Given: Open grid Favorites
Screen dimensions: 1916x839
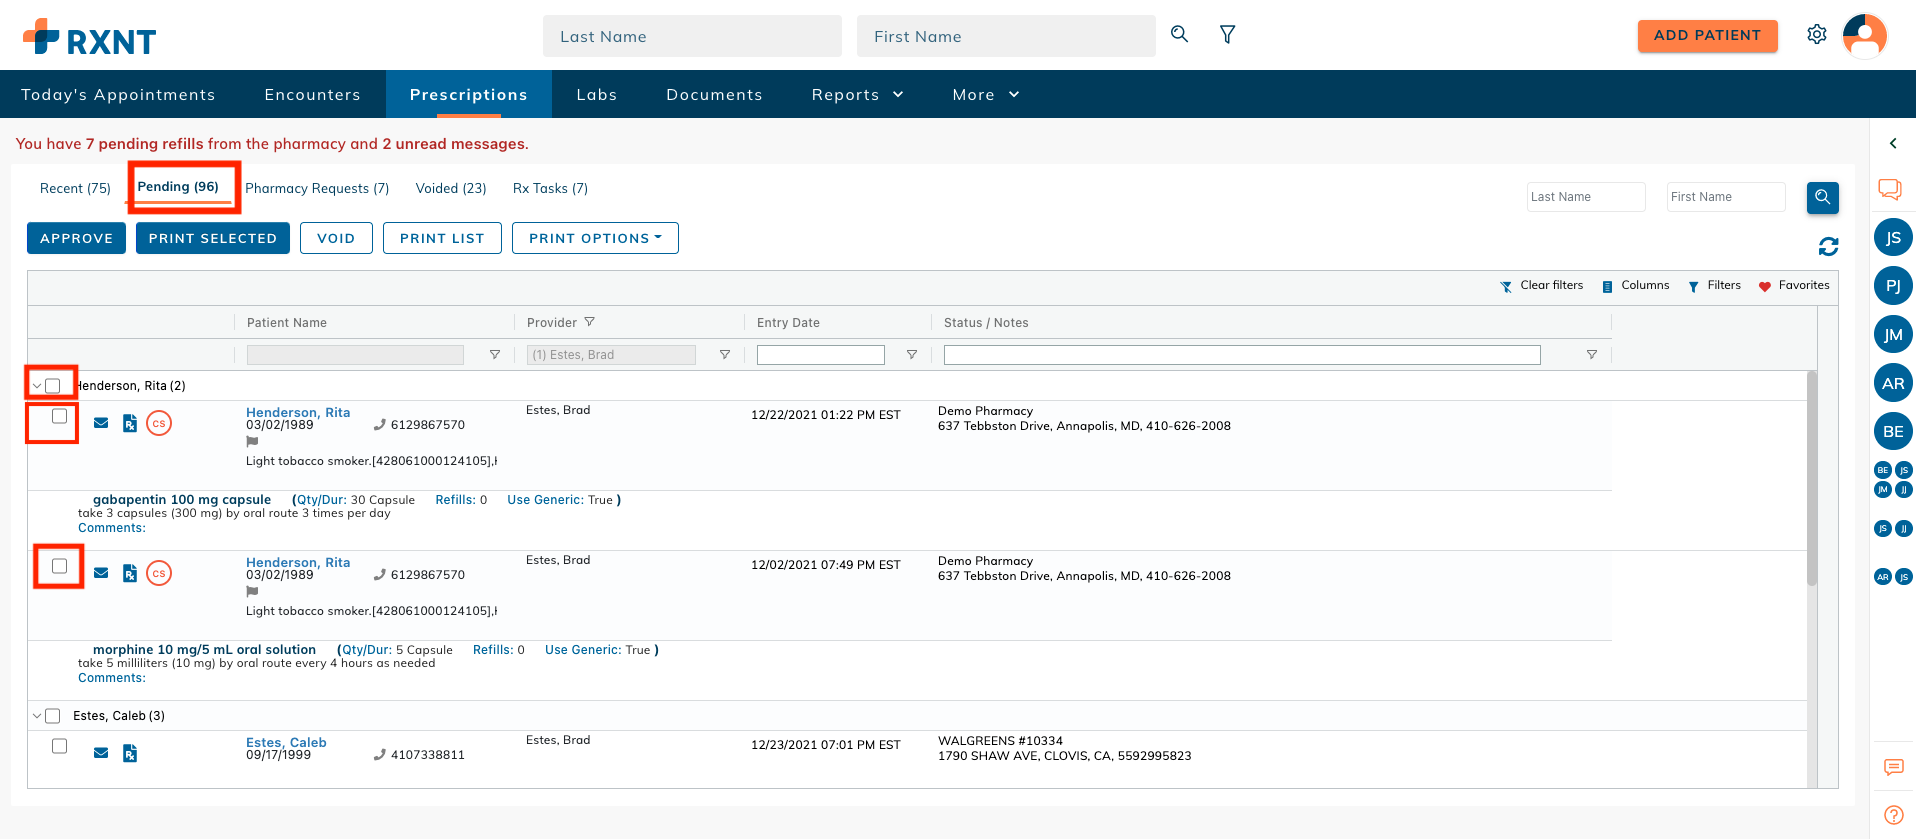Looking at the screenshot, I should click(1794, 286).
